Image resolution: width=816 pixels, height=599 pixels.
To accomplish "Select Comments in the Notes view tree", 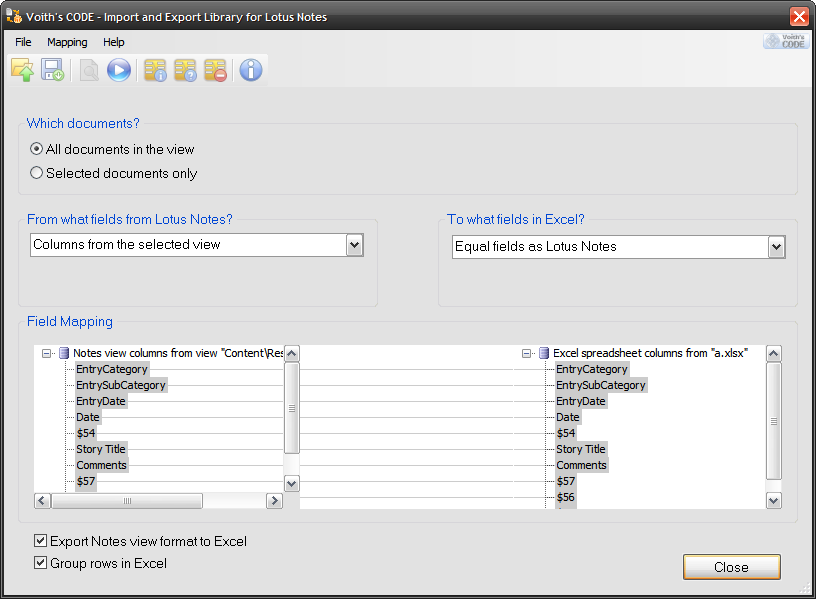I will (101, 465).
